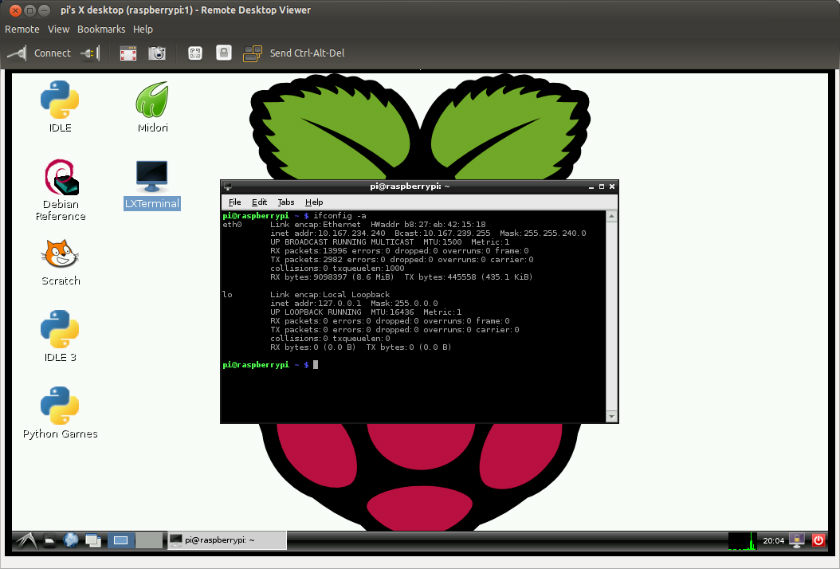This screenshot has height=569, width=840.
Task: Open the terminal's Edit menu
Action: point(259,202)
